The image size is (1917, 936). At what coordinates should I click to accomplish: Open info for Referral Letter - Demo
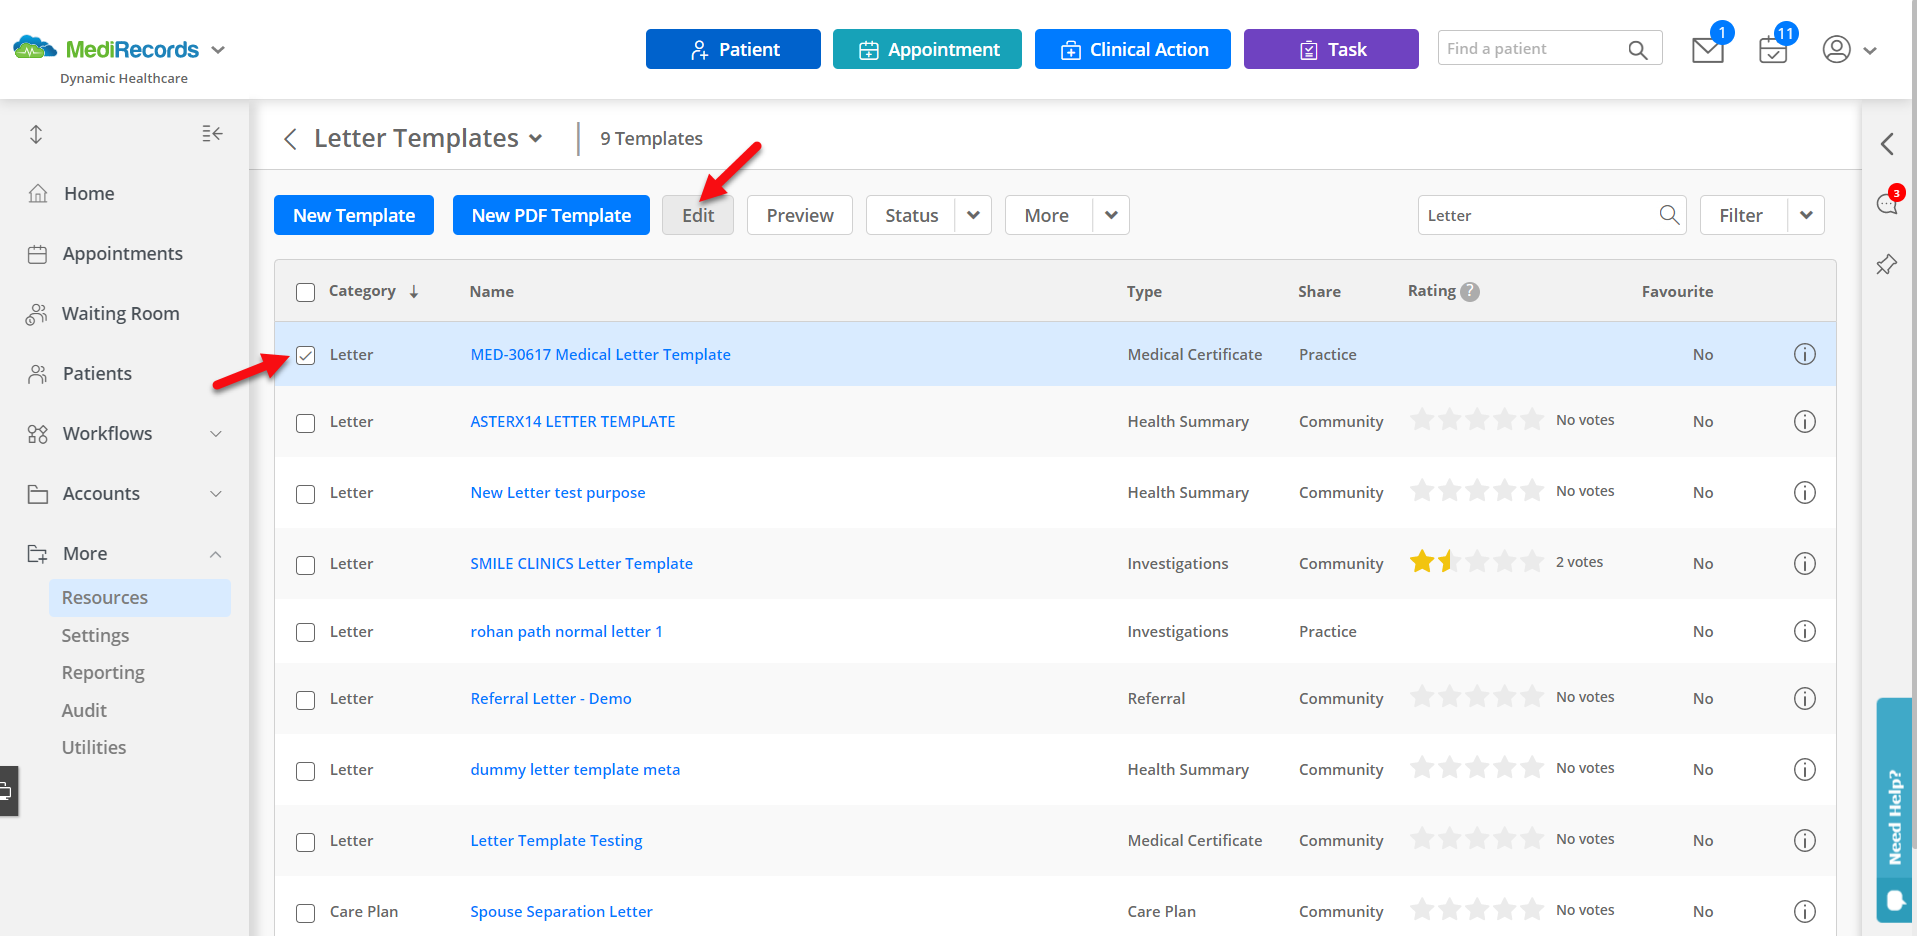click(x=1804, y=698)
